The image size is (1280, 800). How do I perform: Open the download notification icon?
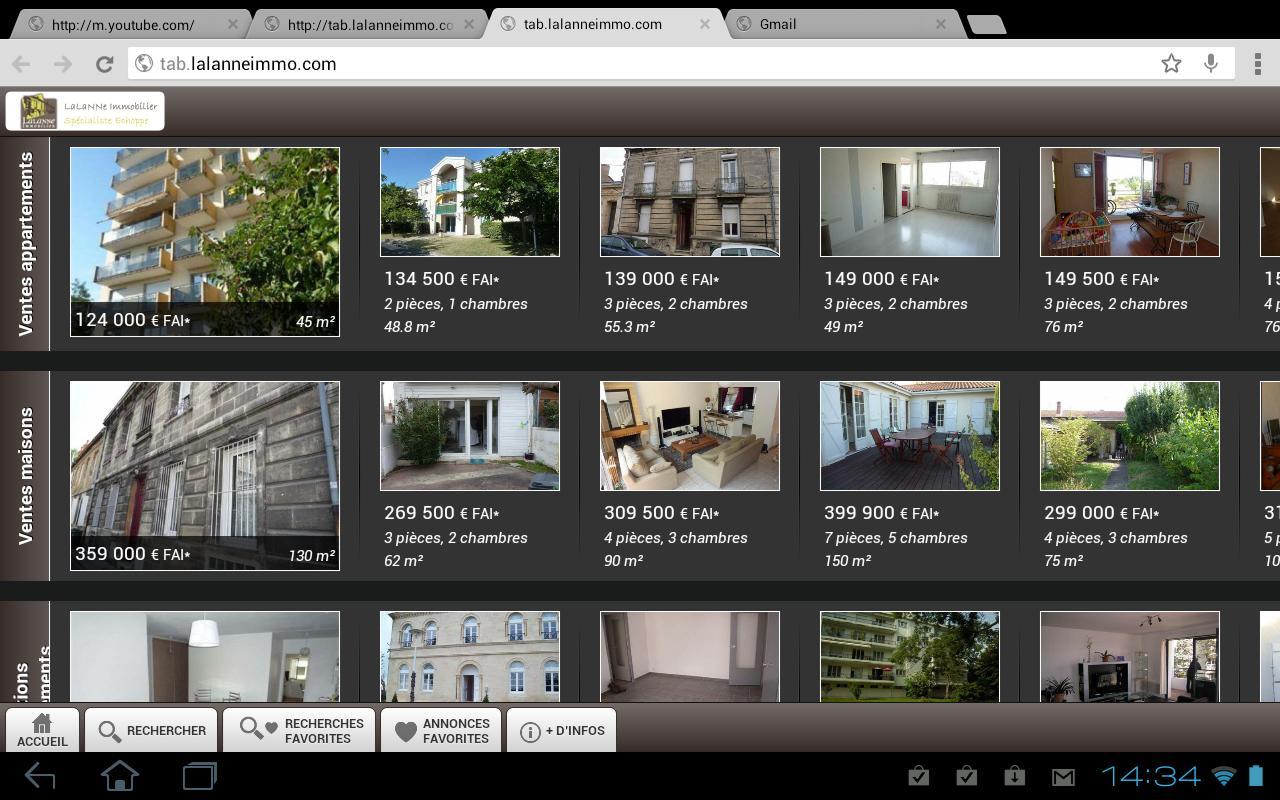(1014, 776)
